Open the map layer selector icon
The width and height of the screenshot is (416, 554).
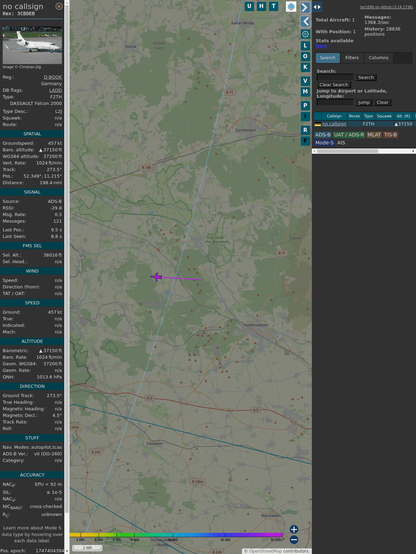[x=291, y=6]
